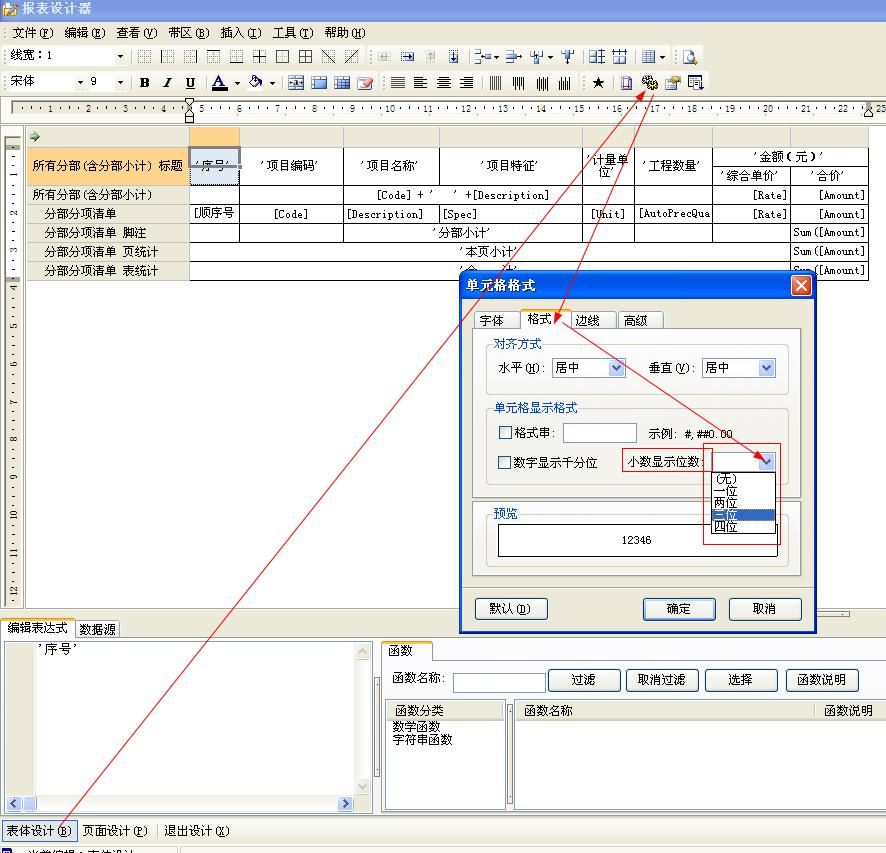The width and height of the screenshot is (886, 853).
Task: Toggle Italic formatting in toolbar
Action: tap(167, 83)
